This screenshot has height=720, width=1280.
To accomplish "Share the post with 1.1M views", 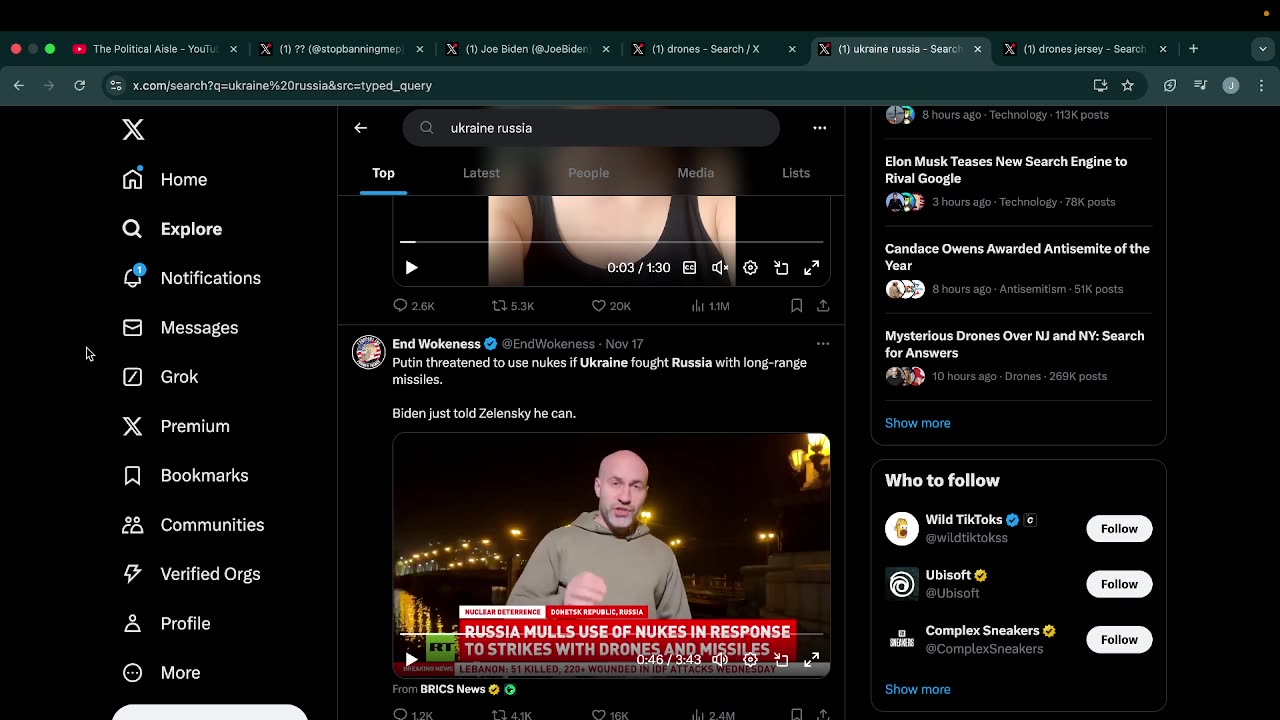I will coord(823,306).
